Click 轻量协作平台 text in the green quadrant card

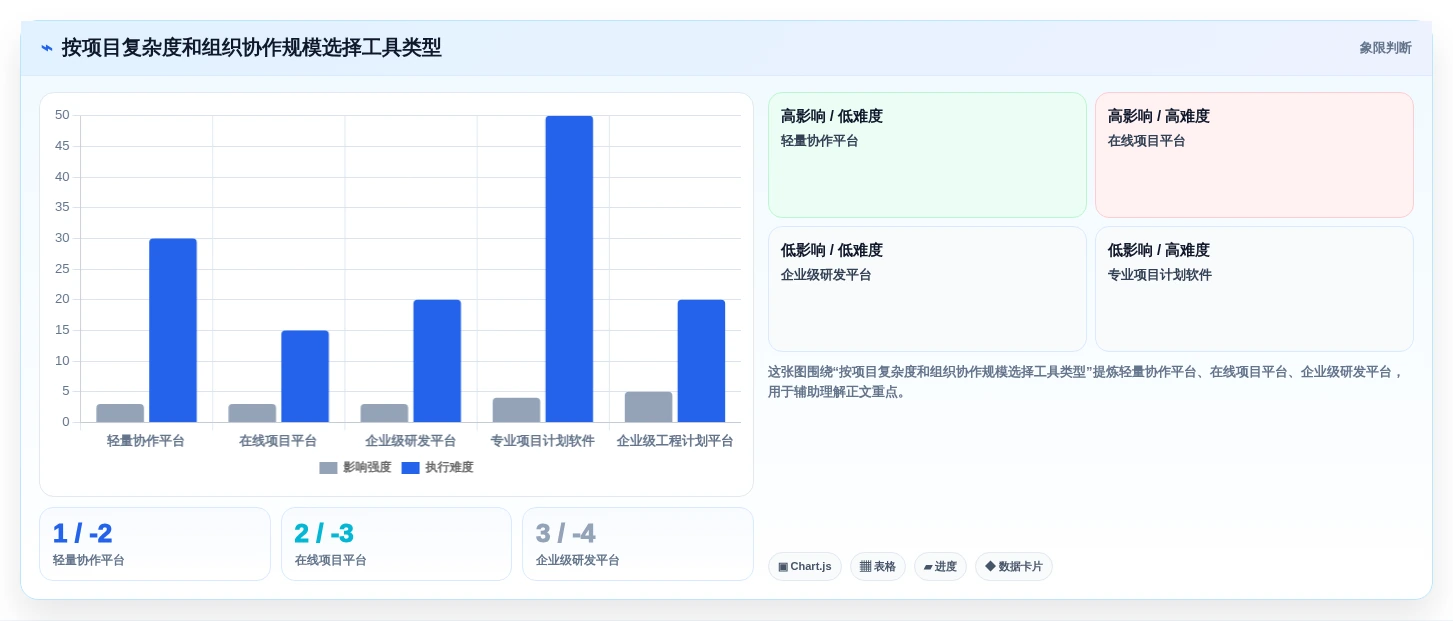point(820,141)
